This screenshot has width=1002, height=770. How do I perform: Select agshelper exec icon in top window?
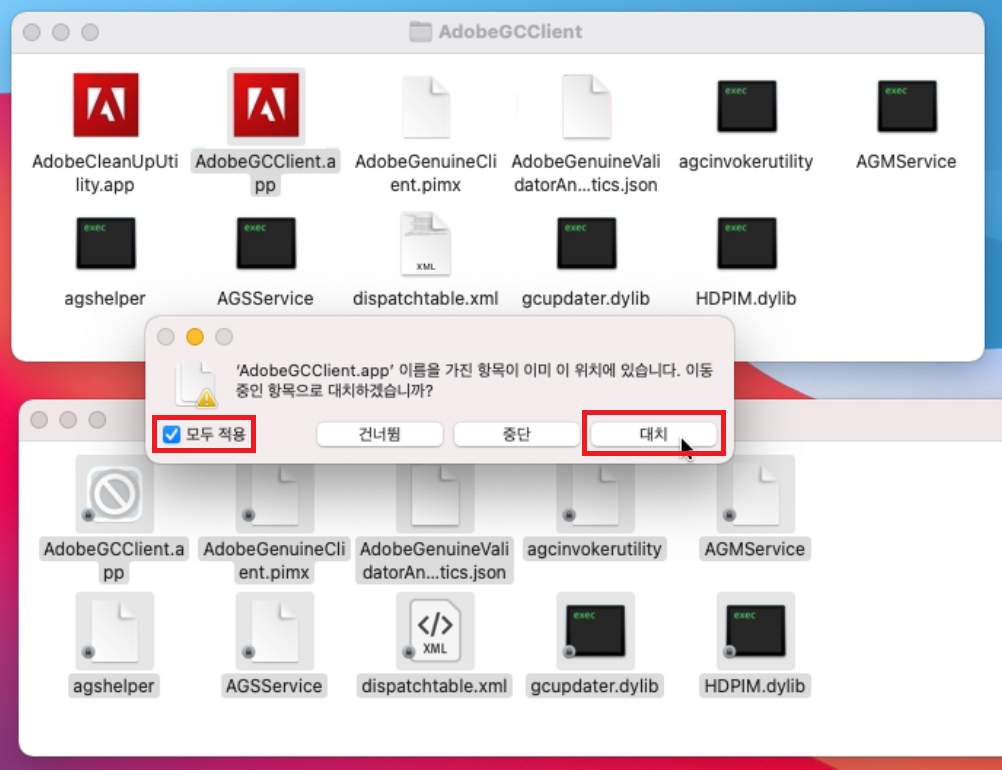pyautogui.click(x=105, y=243)
